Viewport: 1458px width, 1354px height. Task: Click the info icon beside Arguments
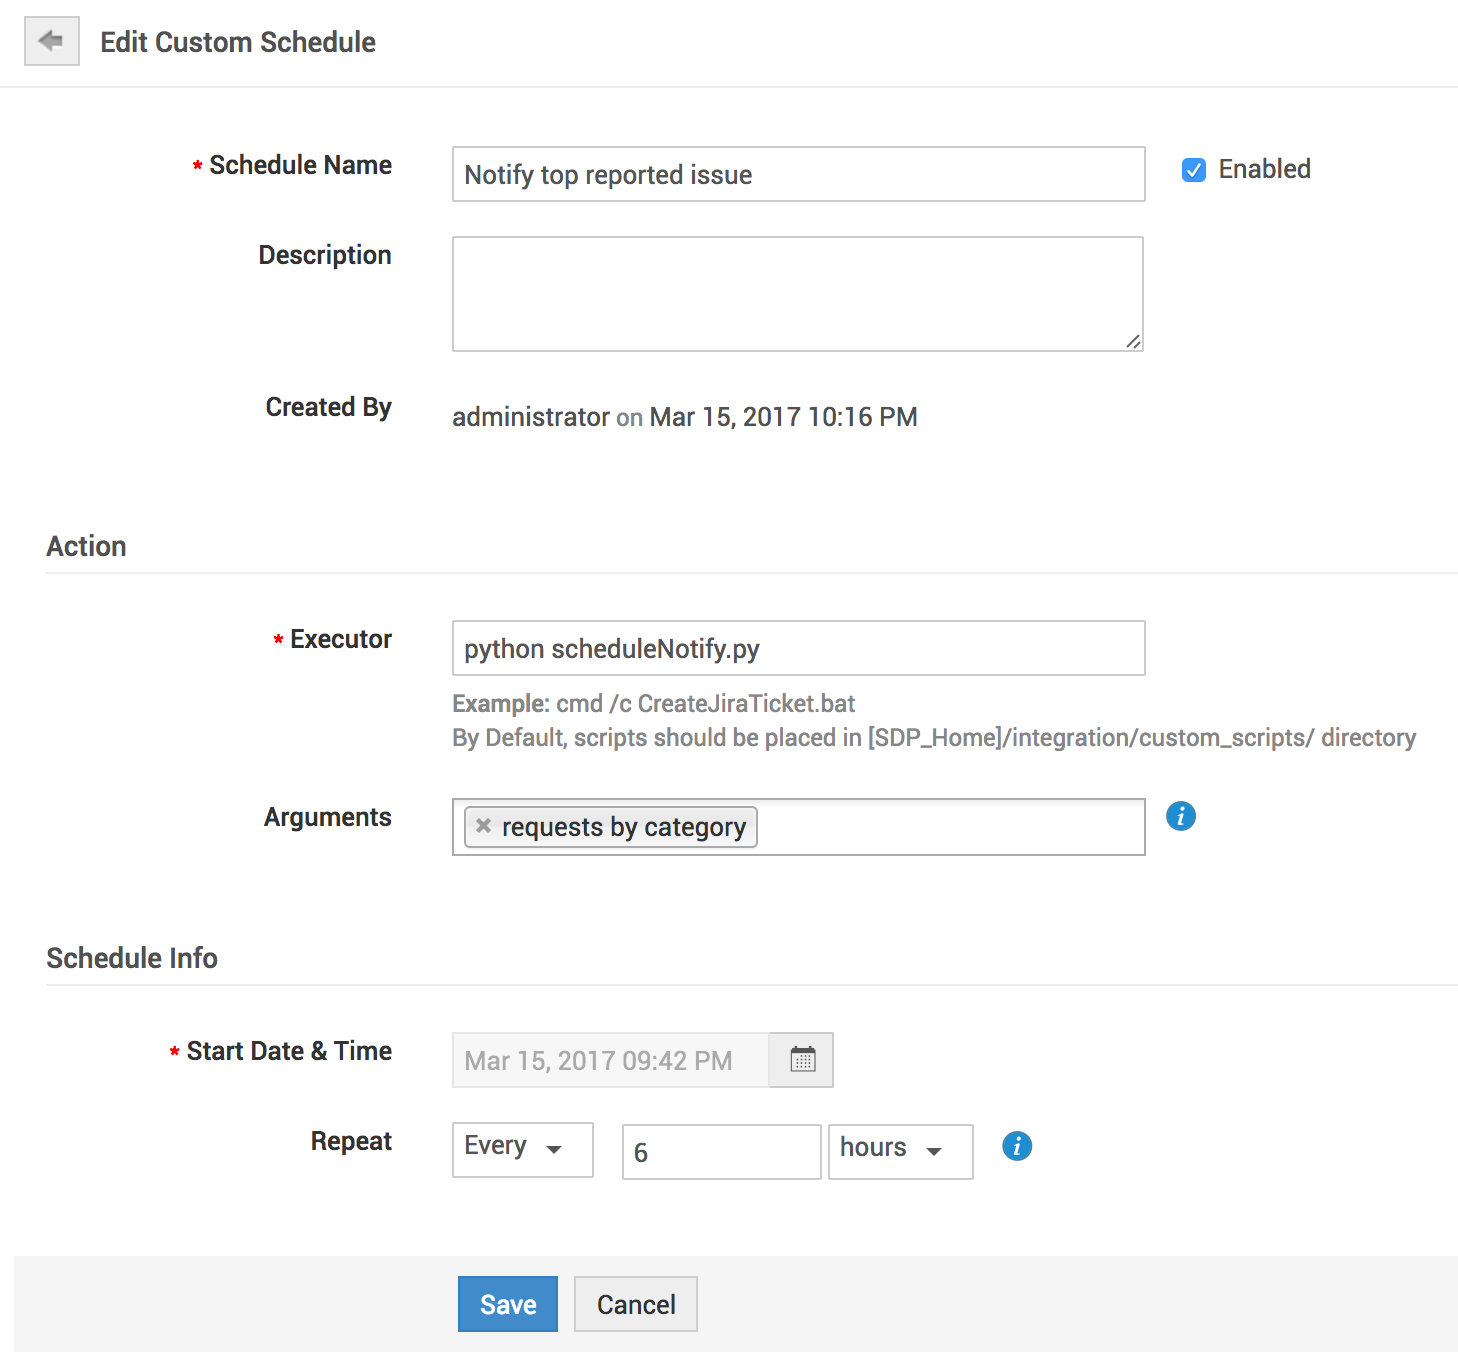tap(1180, 816)
